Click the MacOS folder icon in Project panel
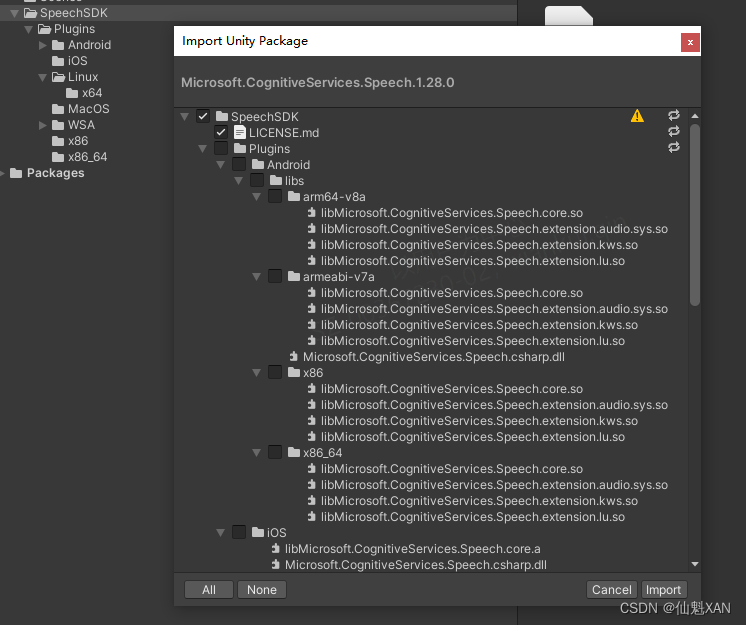The image size is (746, 625). click(x=58, y=109)
